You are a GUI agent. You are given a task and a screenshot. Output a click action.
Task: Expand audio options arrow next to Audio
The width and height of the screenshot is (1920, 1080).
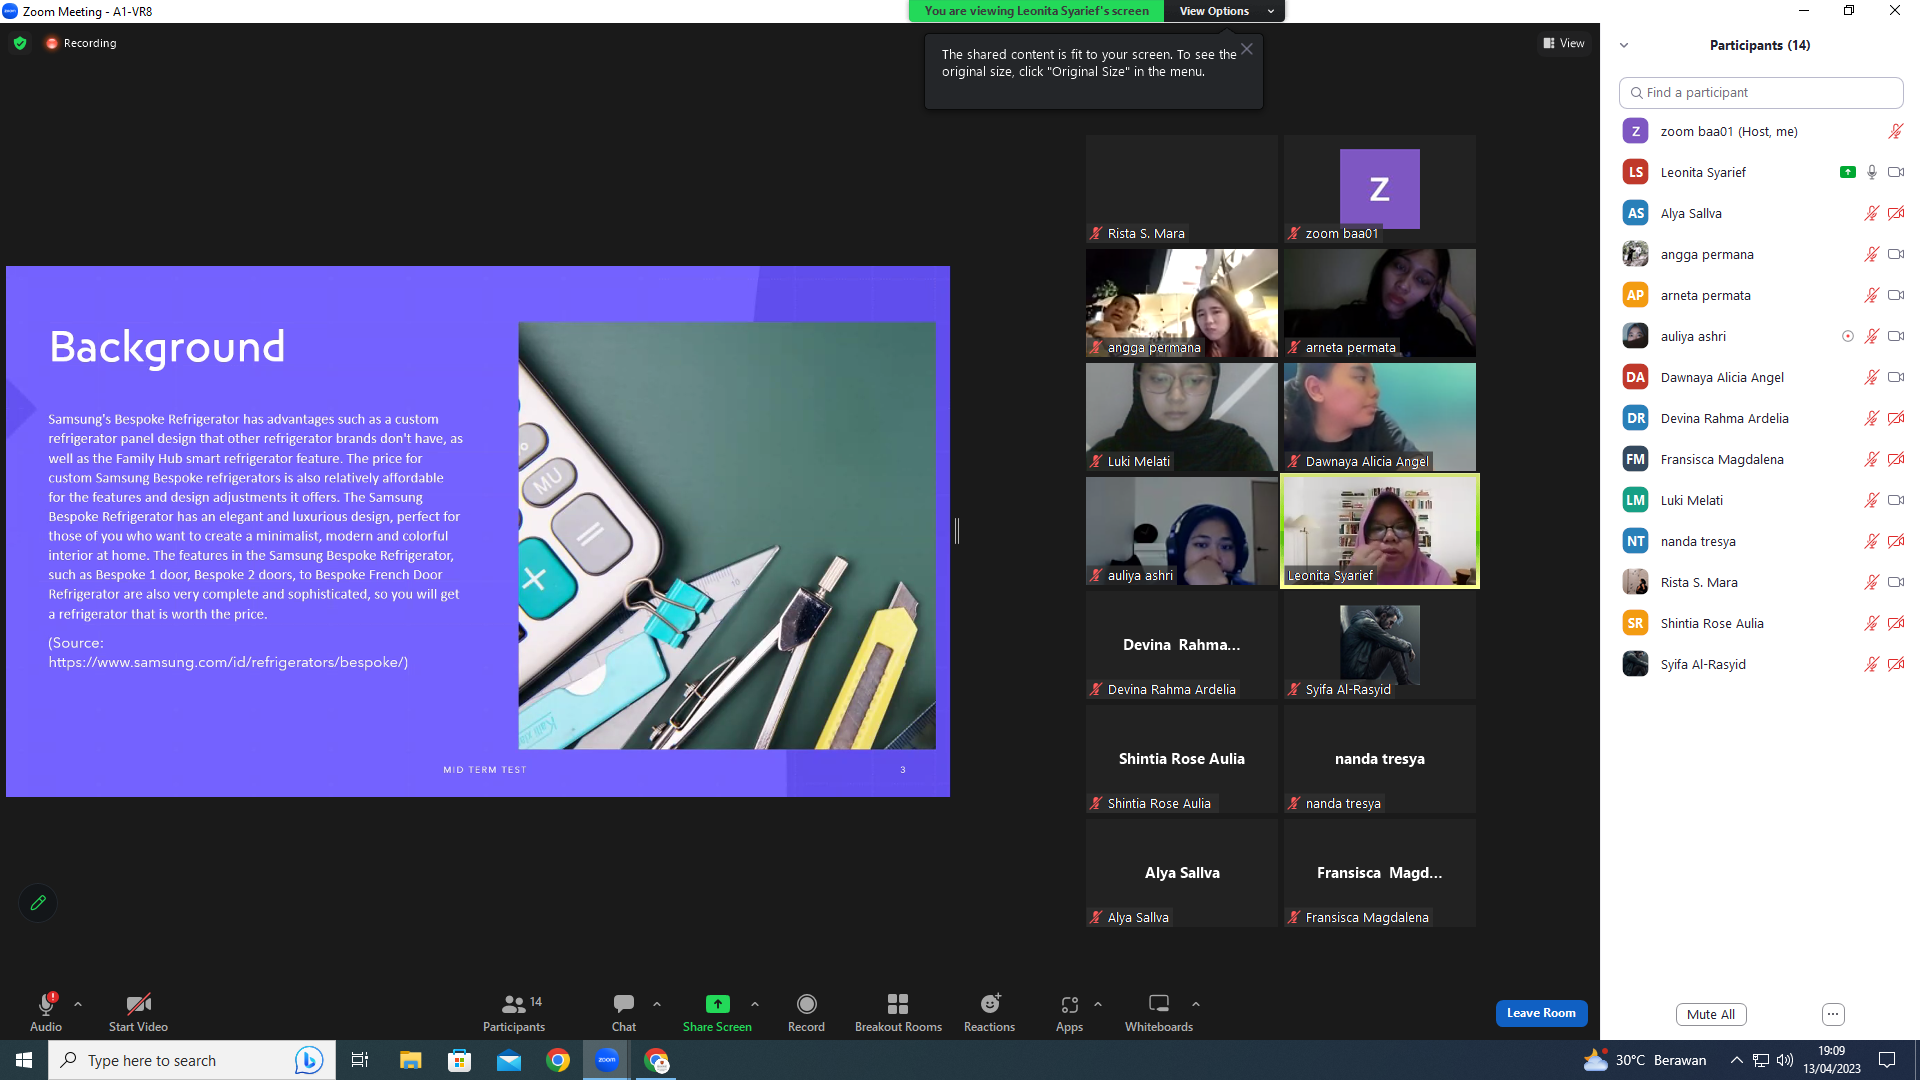click(78, 1004)
